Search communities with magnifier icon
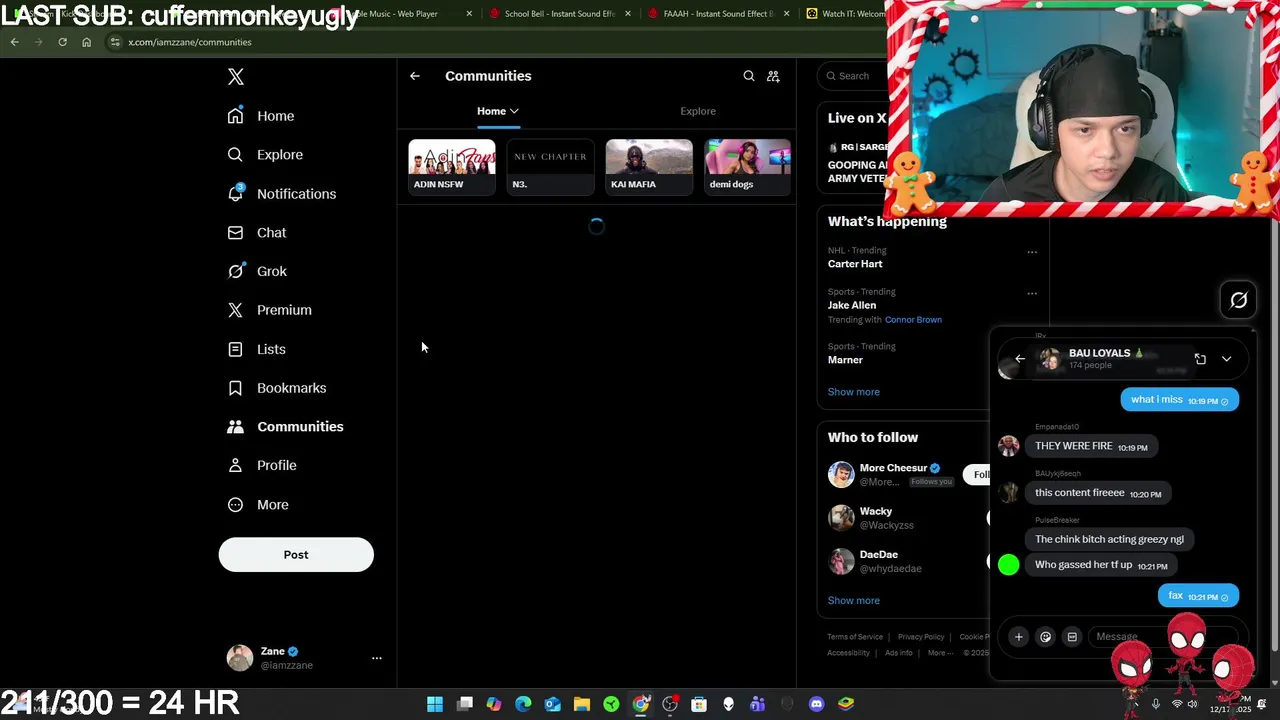Image resolution: width=1280 pixels, height=720 pixels. pos(749,76)
